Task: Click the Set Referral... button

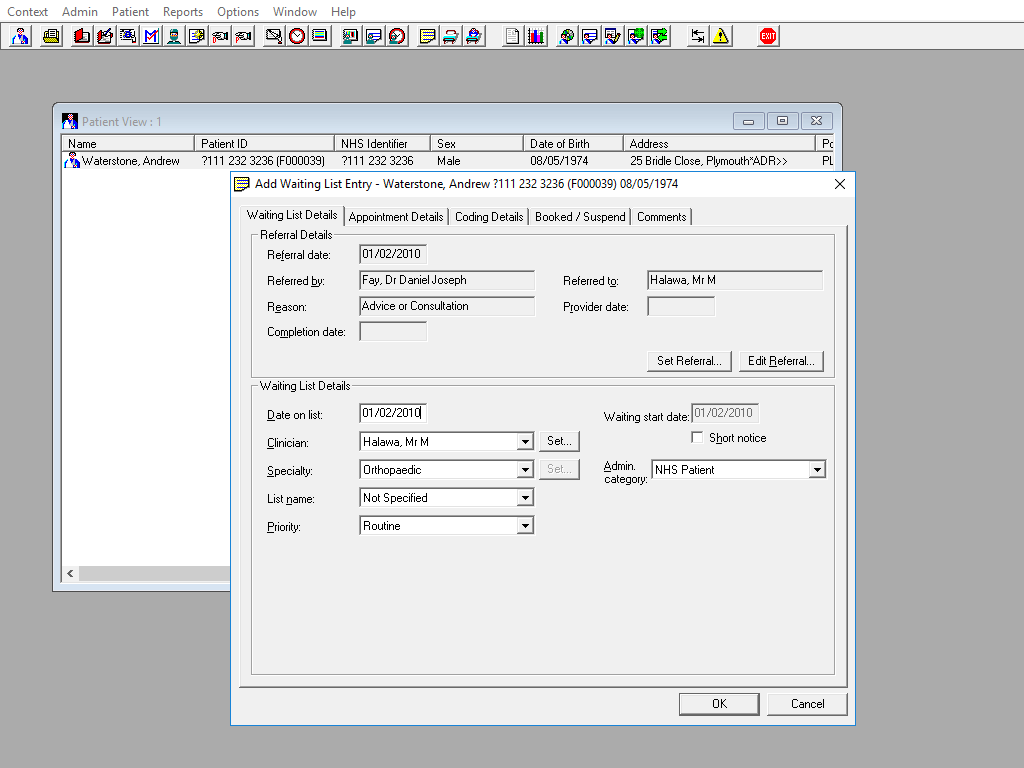Action: coord(689,361)
